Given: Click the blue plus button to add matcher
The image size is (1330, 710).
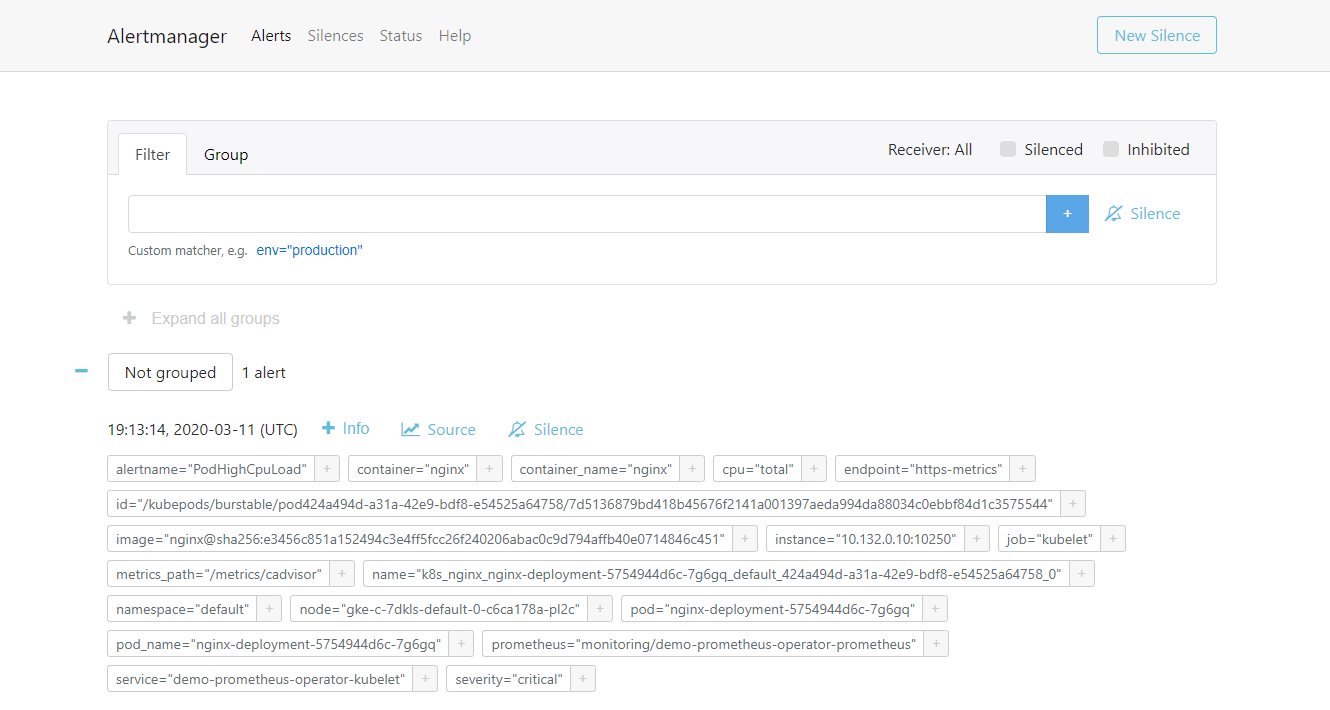Looking at the screenshot, I should click(1067, 214).
